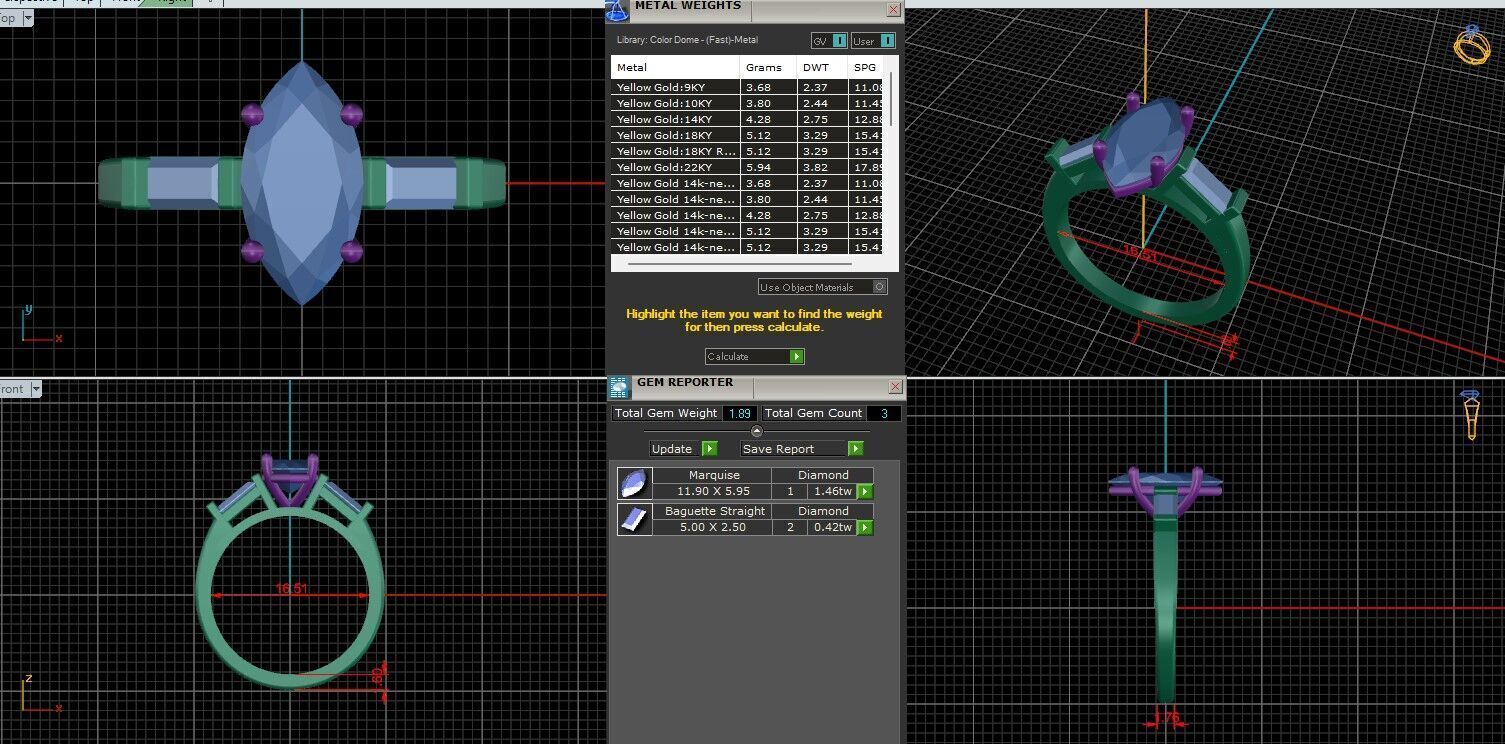Click the marquise stone in top viewport
1505x744 pixels.
(302, 183)
